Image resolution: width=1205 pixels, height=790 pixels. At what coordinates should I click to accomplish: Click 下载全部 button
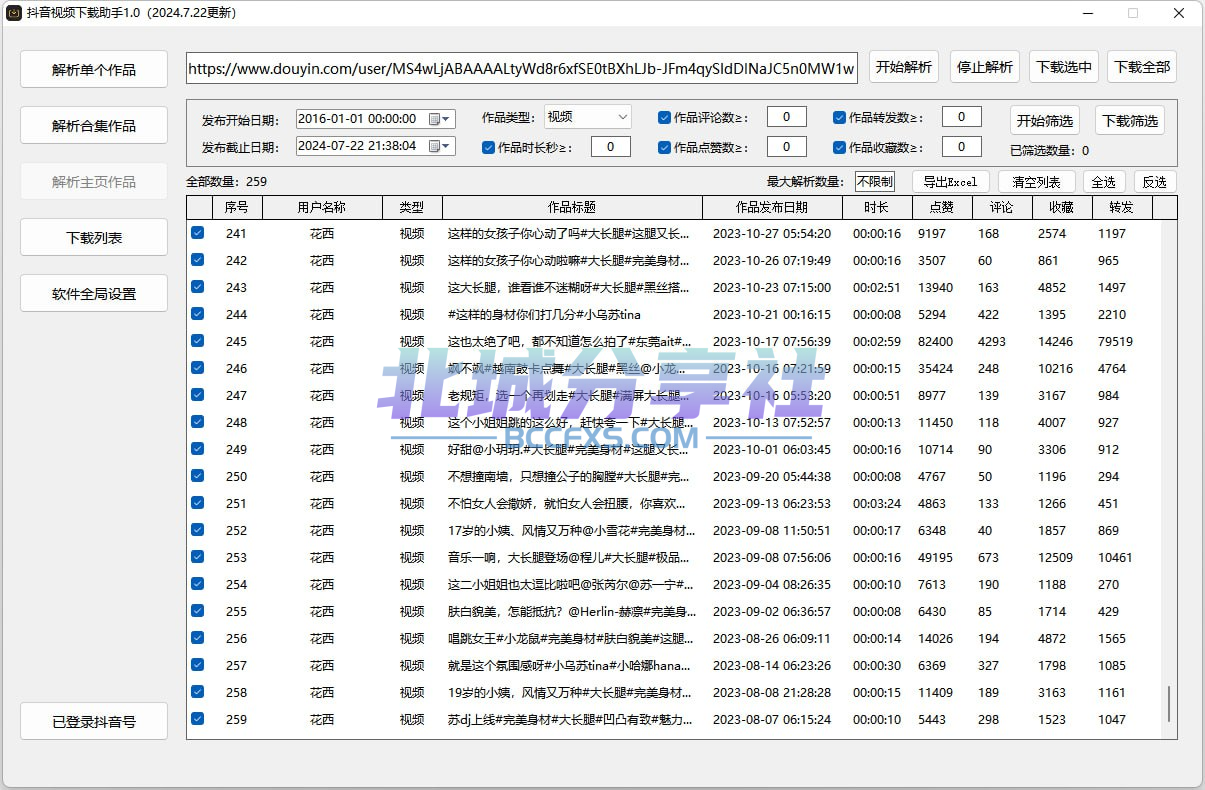[1142, 67]
